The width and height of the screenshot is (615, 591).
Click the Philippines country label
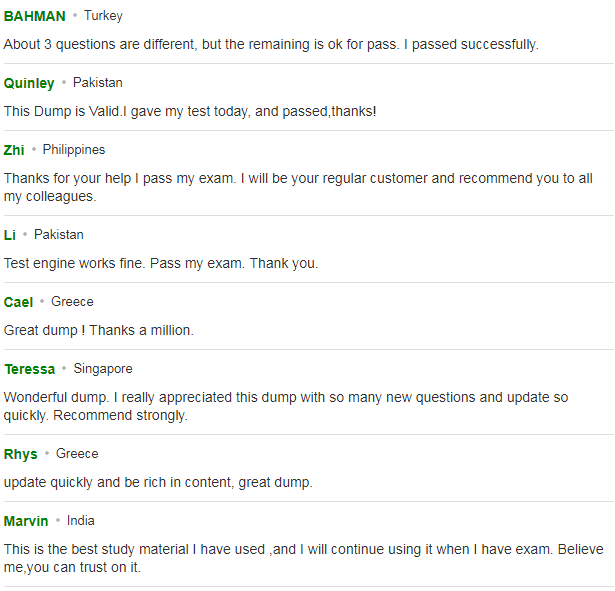[74, 150]
